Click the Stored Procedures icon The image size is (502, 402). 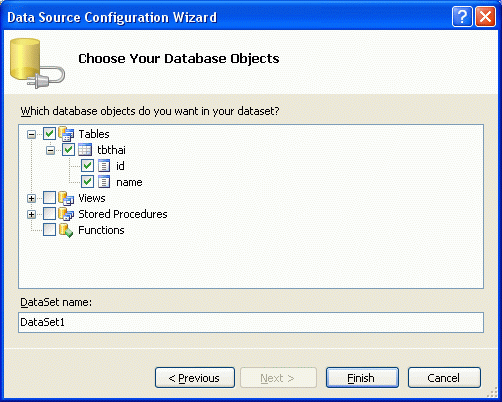click(x=66, y=214)
